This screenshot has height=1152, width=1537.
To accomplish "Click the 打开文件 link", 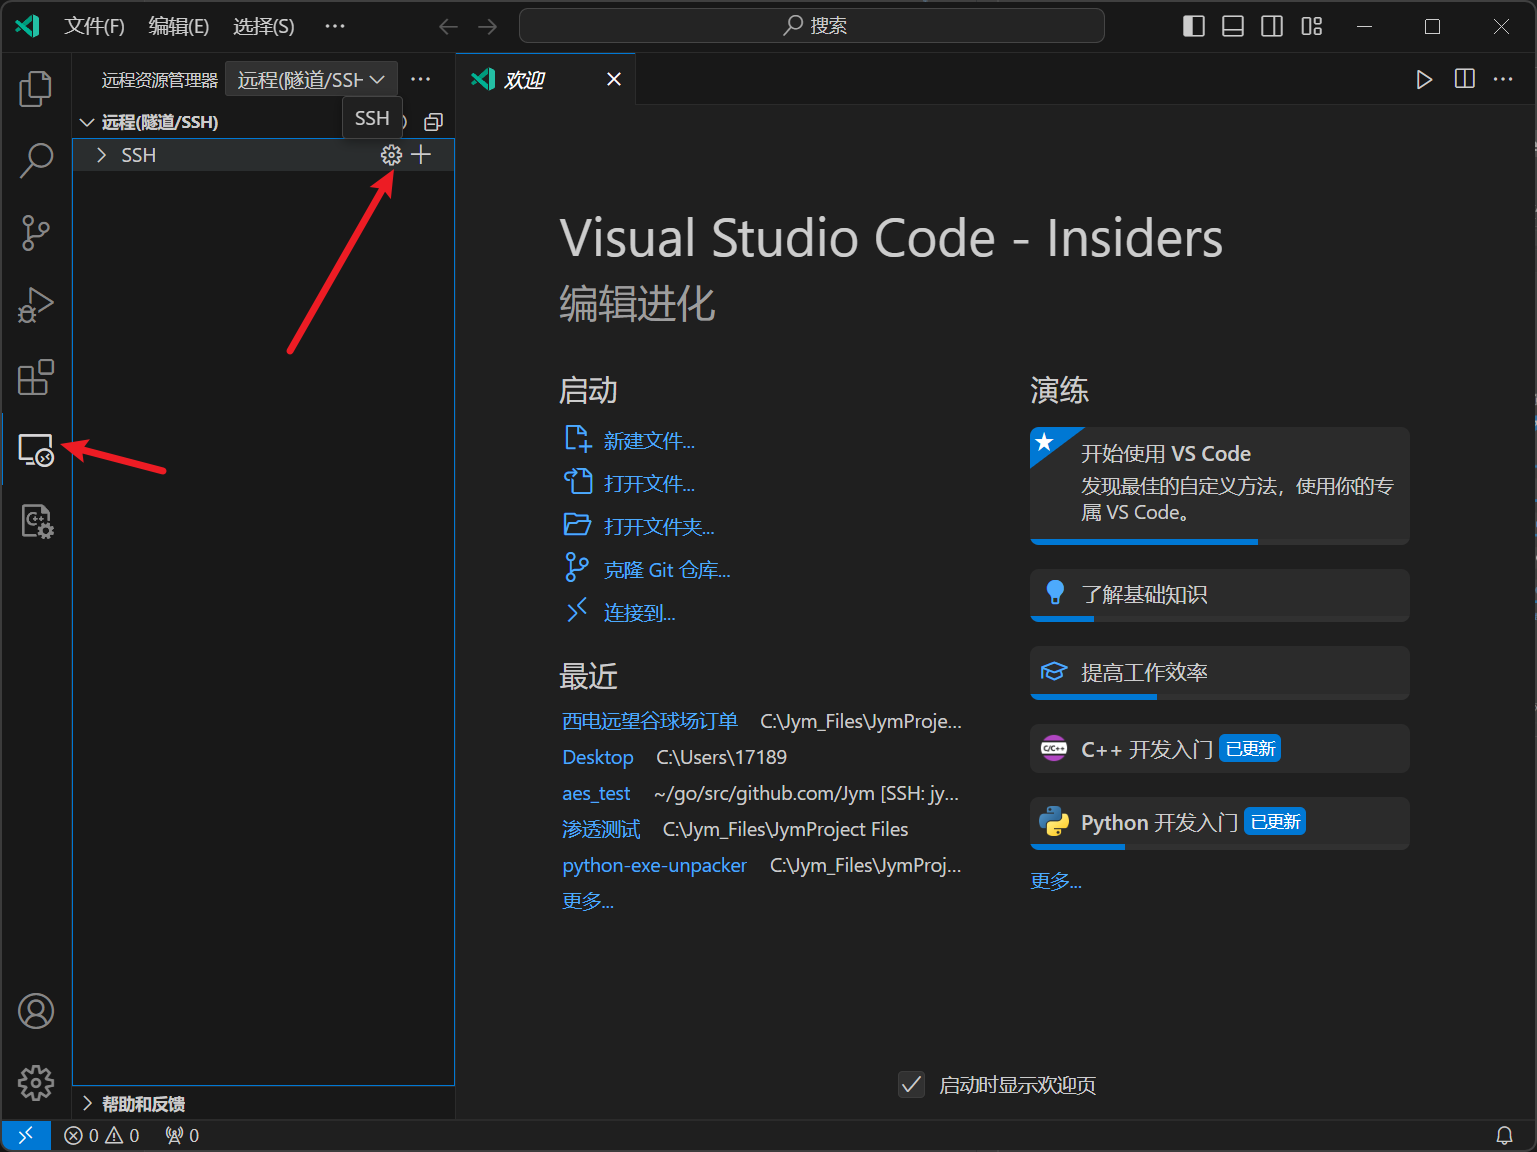I will pyautogui.click(x=649, y=484).
